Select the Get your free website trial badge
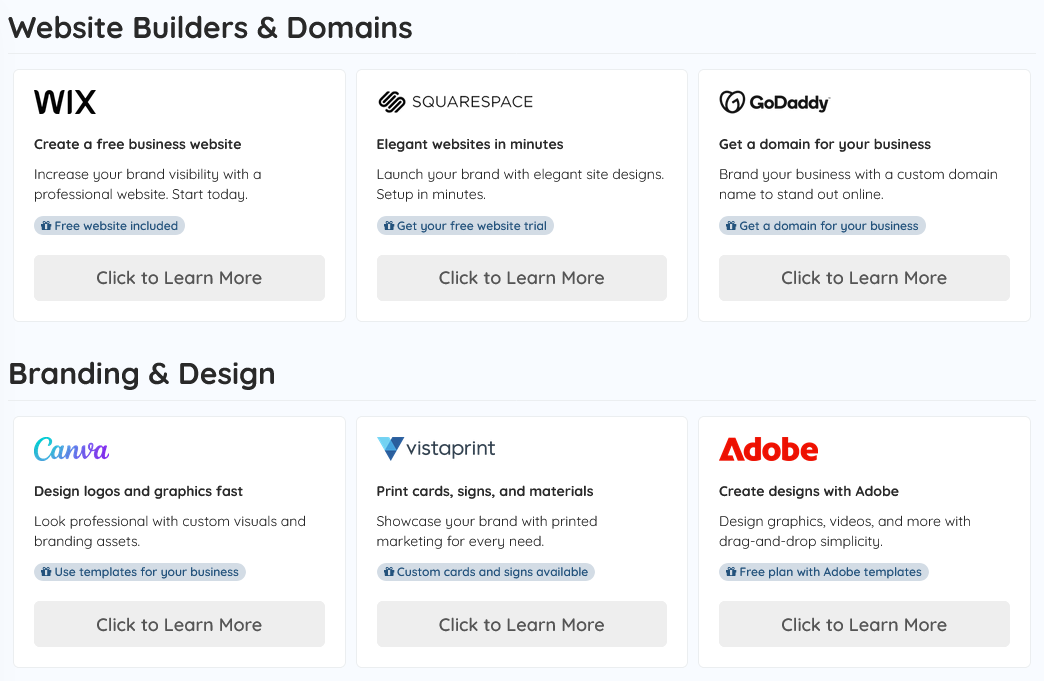 click(x=465, y=226)
